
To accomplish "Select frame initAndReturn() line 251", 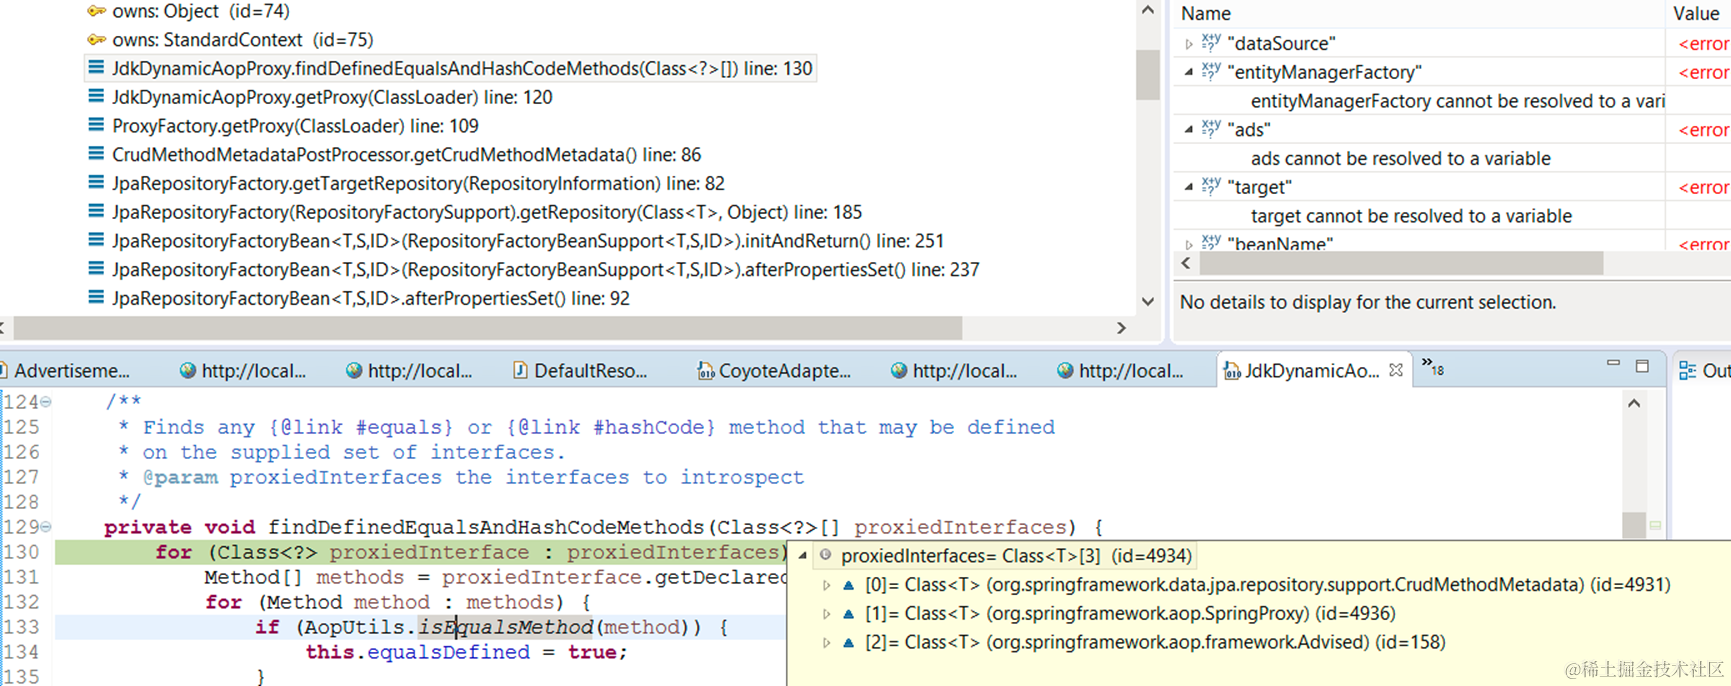I will pos(528,241).
